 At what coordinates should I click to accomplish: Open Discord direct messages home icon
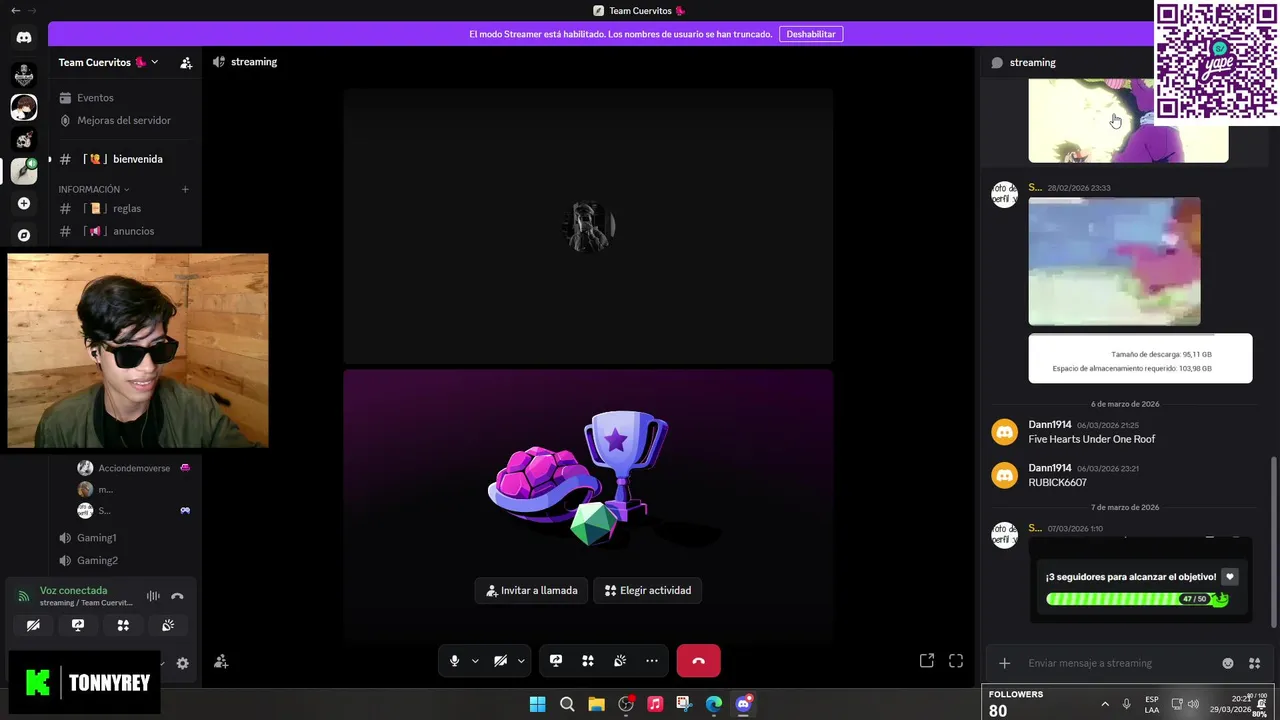24,38
